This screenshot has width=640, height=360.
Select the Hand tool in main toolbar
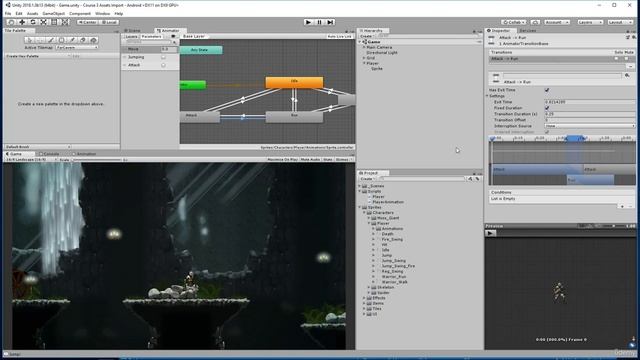tap(11, 22)
